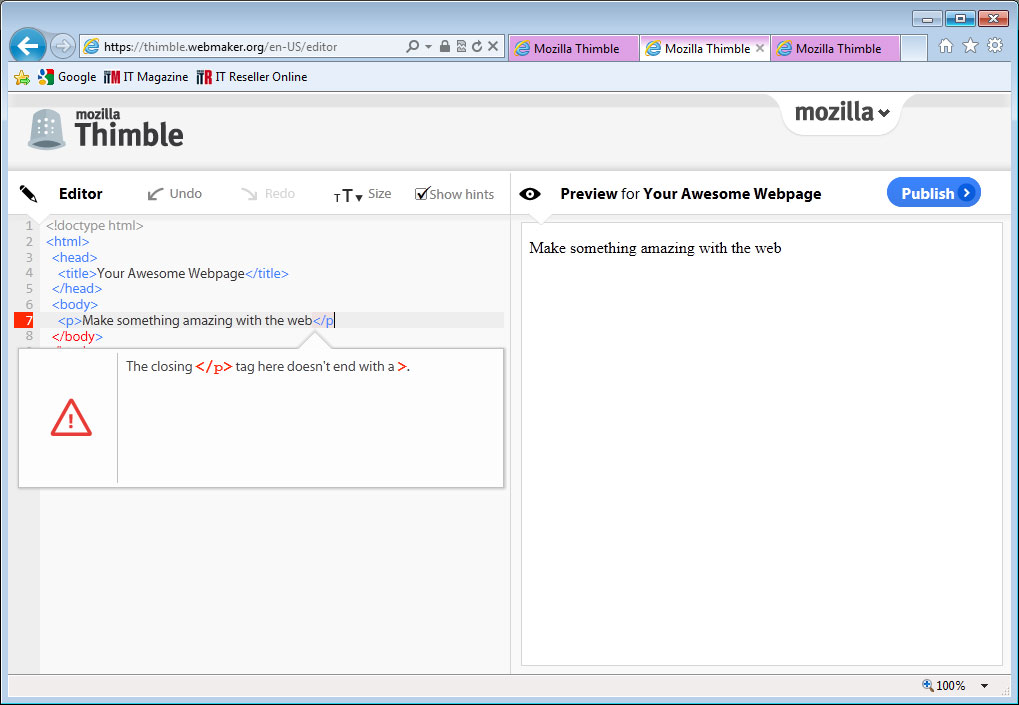1019x705 pixels.
Task: Click the opening html tag line
Action: (x=68, y=242)
